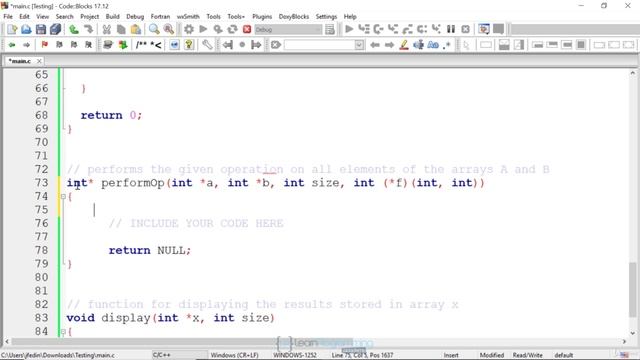Insert a Doxygen block comment with /** icon

[141, 45]
